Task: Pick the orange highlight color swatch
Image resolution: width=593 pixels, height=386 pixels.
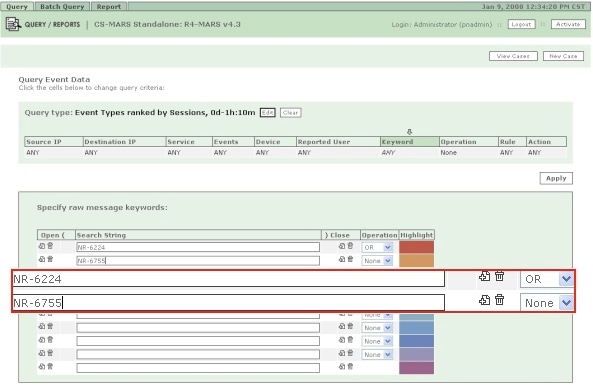Action: pyautogui.click(x=416, y=260)
